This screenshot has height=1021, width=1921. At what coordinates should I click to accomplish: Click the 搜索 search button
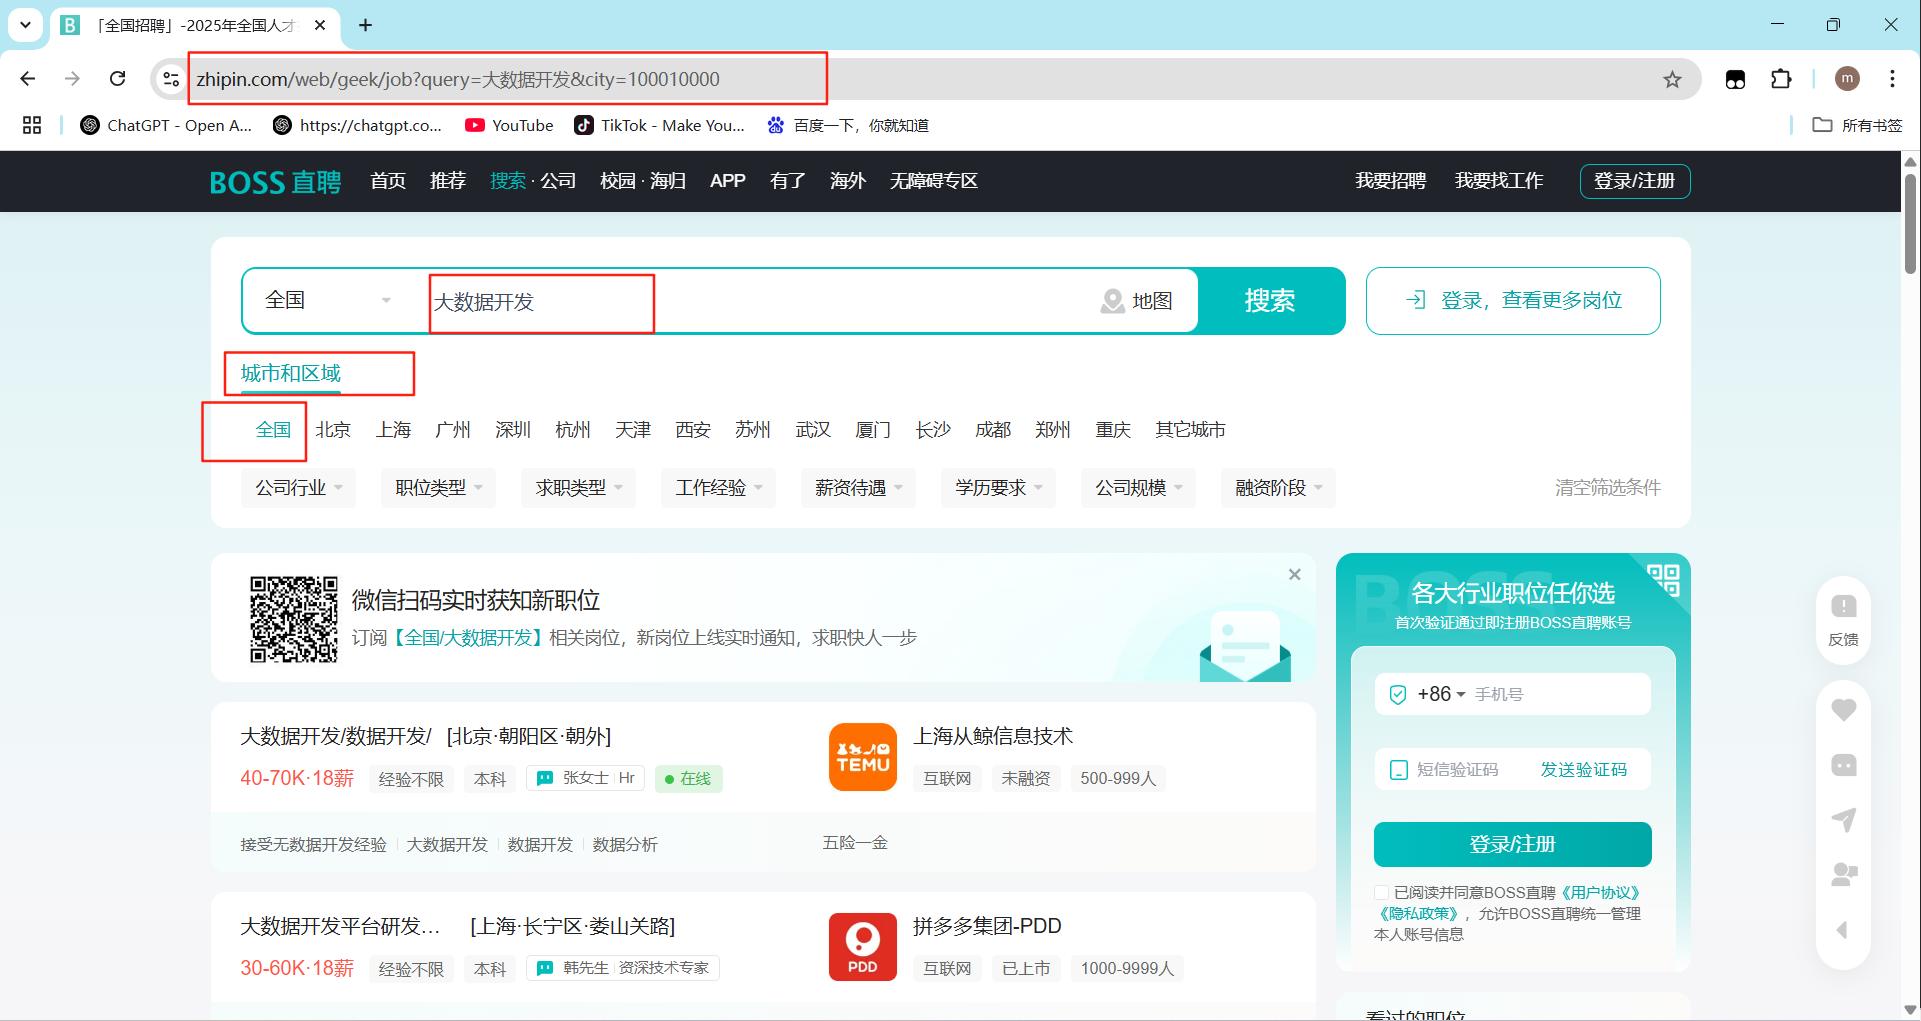point(1270,300)
